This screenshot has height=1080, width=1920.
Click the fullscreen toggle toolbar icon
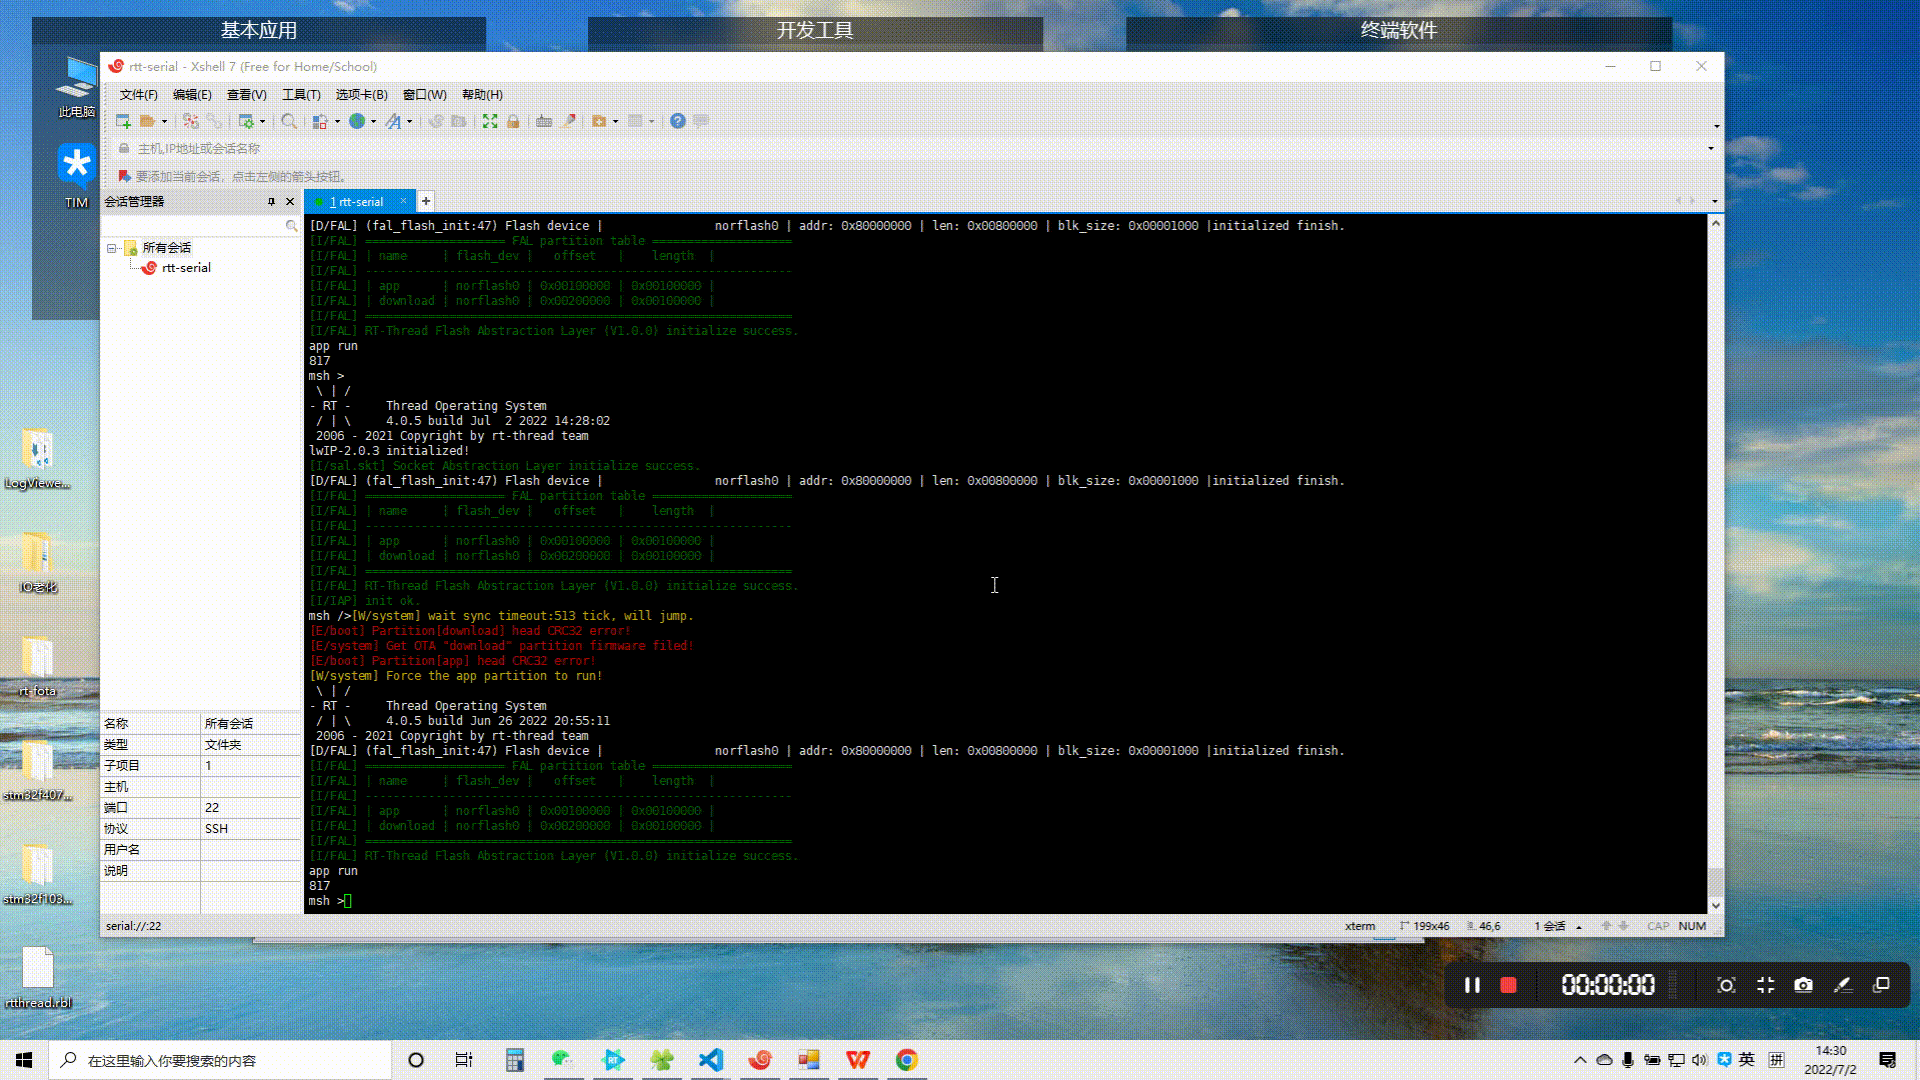click(490, 121)
